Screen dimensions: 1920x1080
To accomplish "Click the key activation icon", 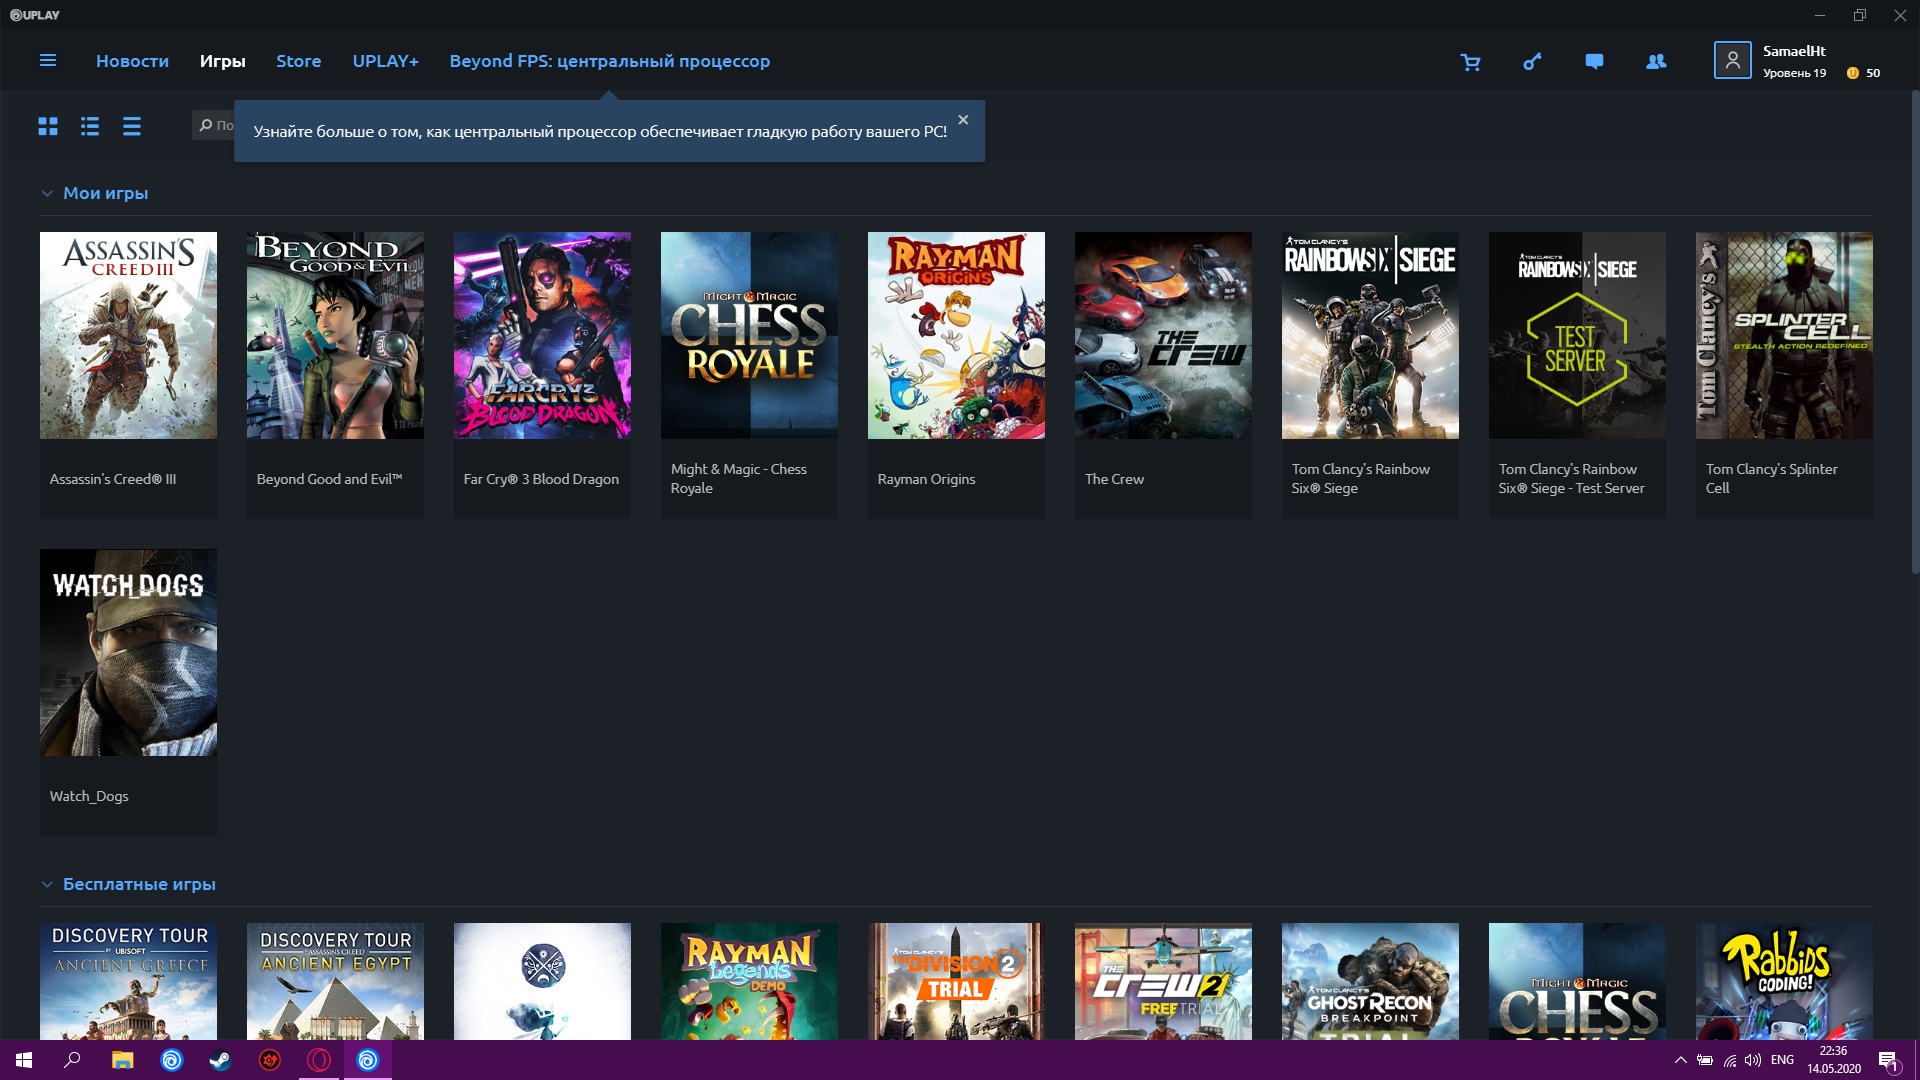I will point(1532,62).
